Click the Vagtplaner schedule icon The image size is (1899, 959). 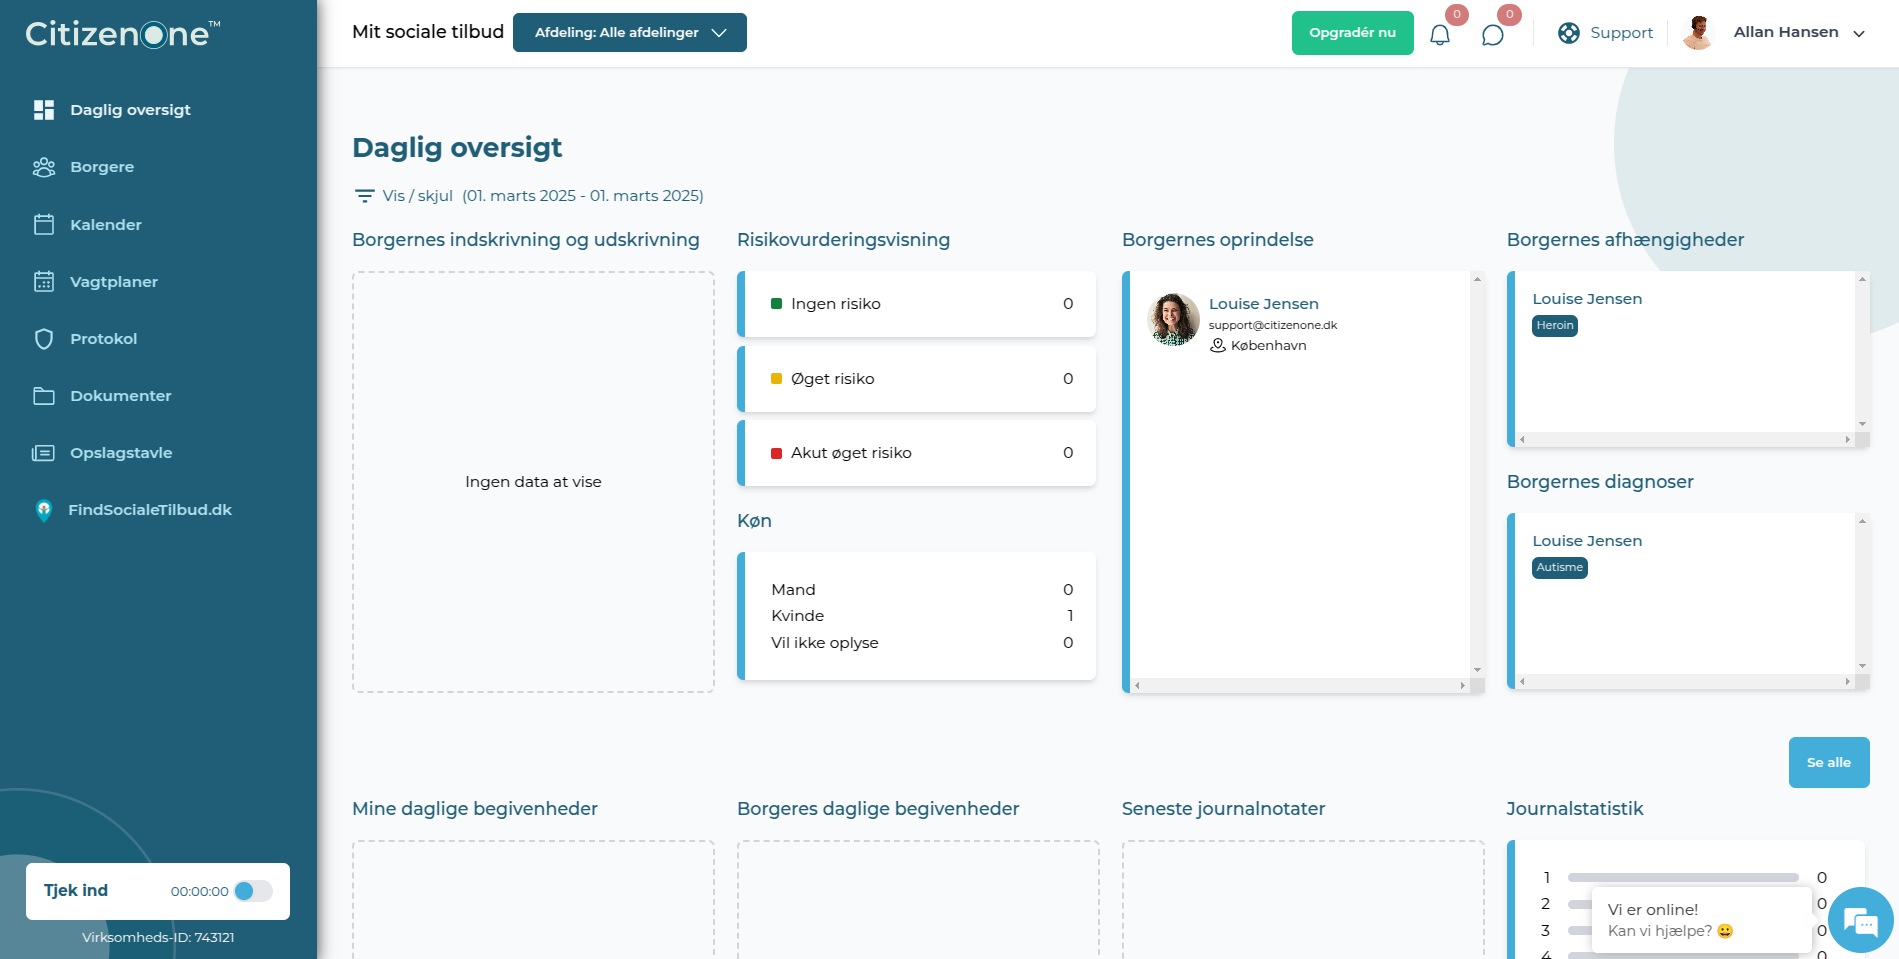tap(44, 281)
